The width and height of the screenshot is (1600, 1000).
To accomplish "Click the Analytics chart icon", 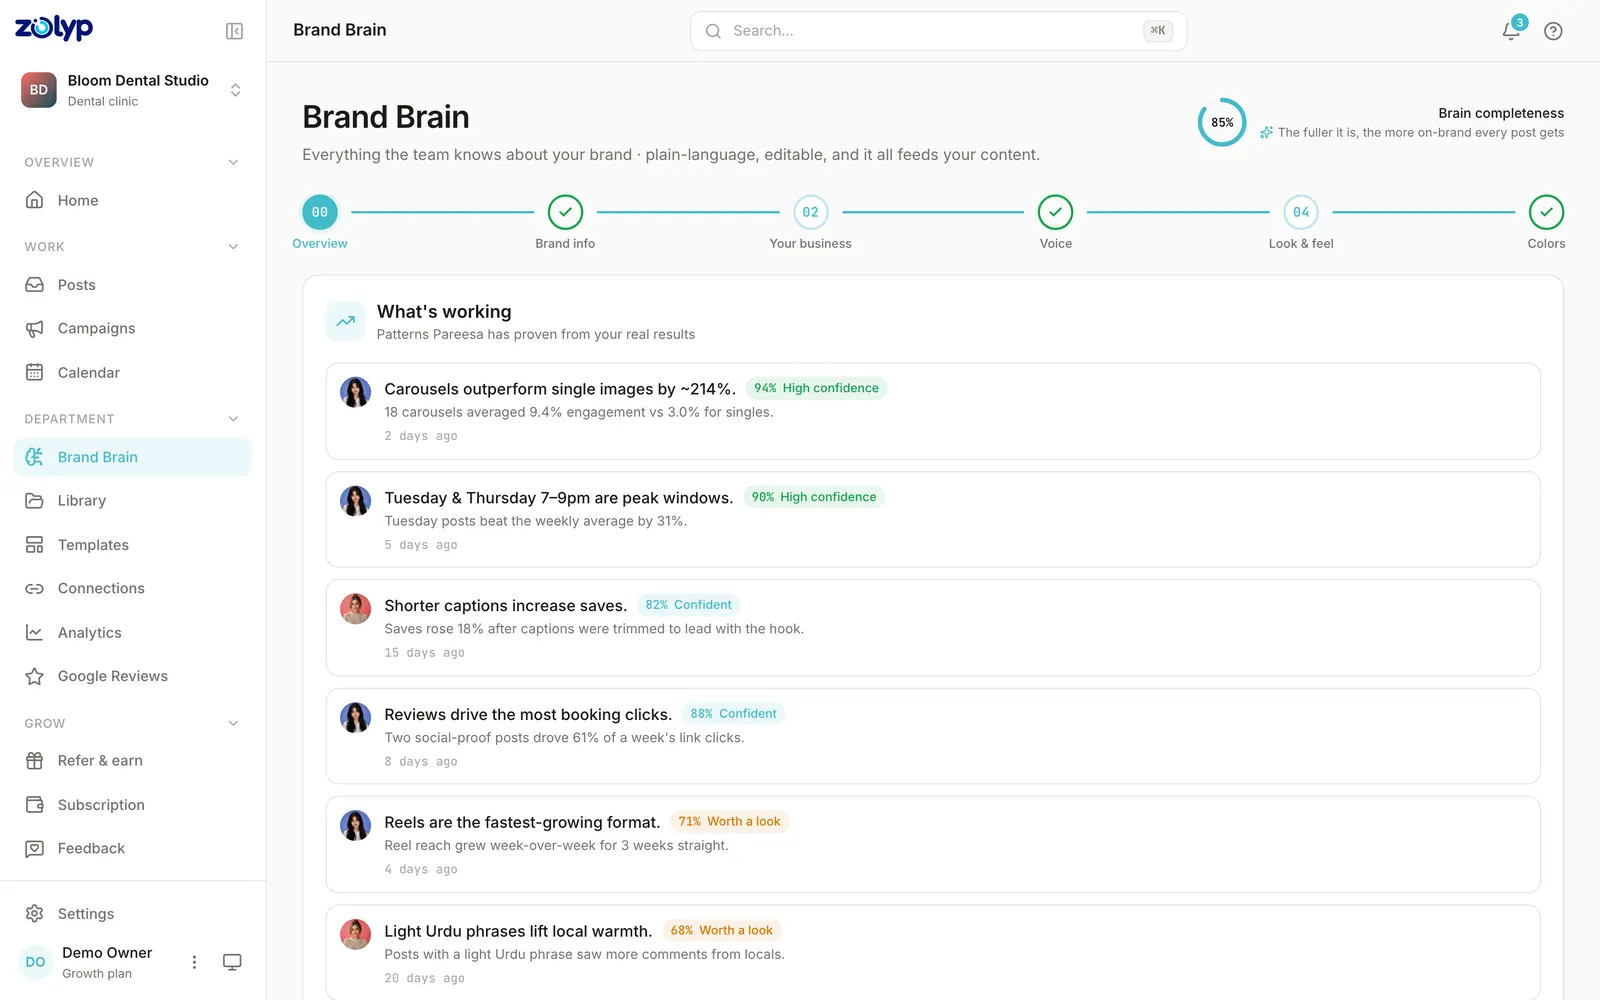I will [35, 633].
